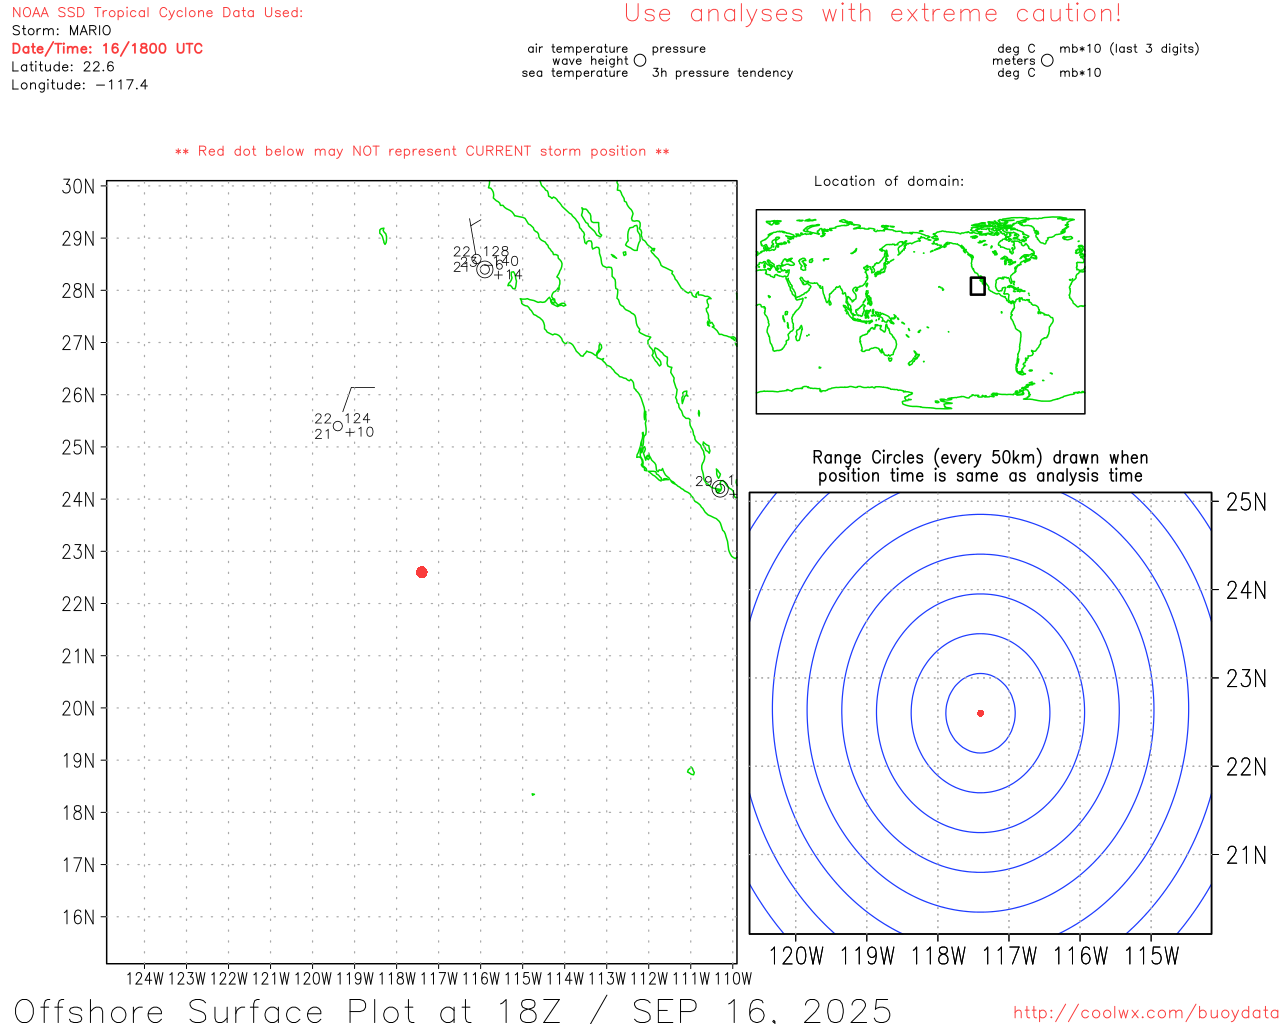Click the '128' pressure value near 28N buoy

coord(496,252)
